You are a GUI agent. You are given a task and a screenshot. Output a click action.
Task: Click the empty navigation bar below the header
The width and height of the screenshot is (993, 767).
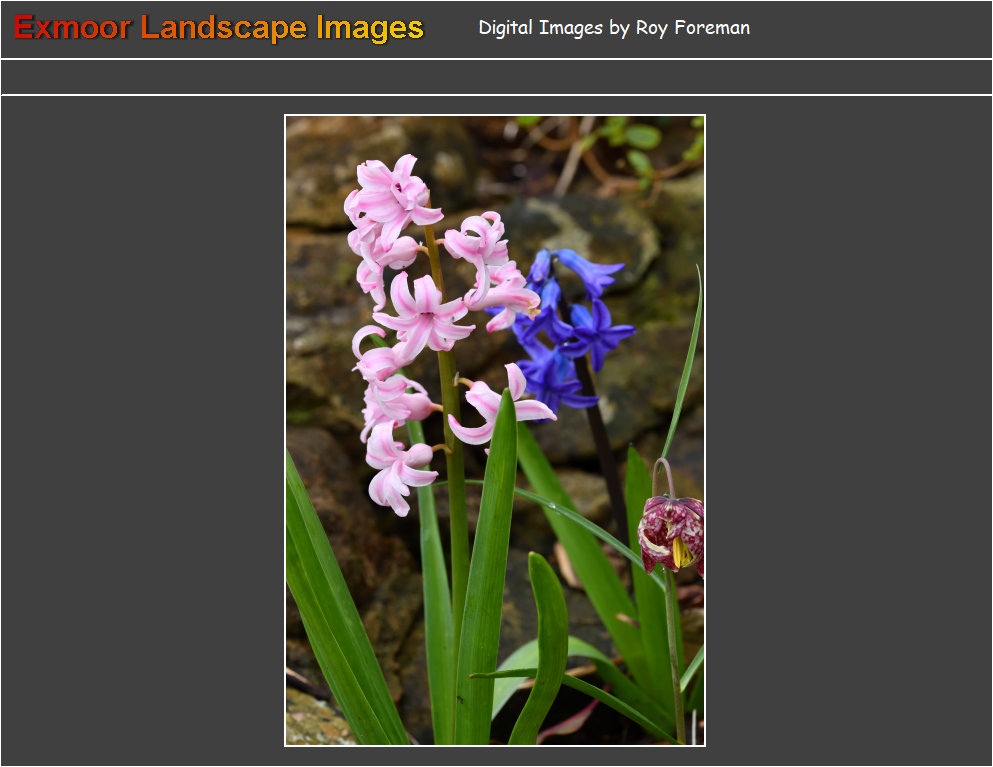(x=496, y=77)
